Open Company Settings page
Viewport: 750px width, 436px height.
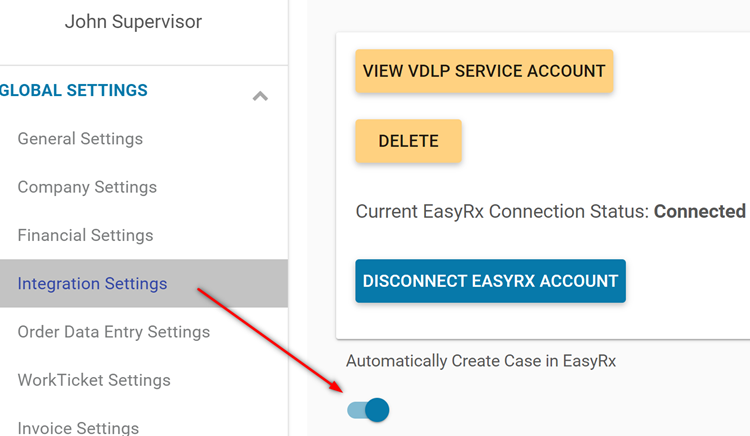click(x=87, y=187)
